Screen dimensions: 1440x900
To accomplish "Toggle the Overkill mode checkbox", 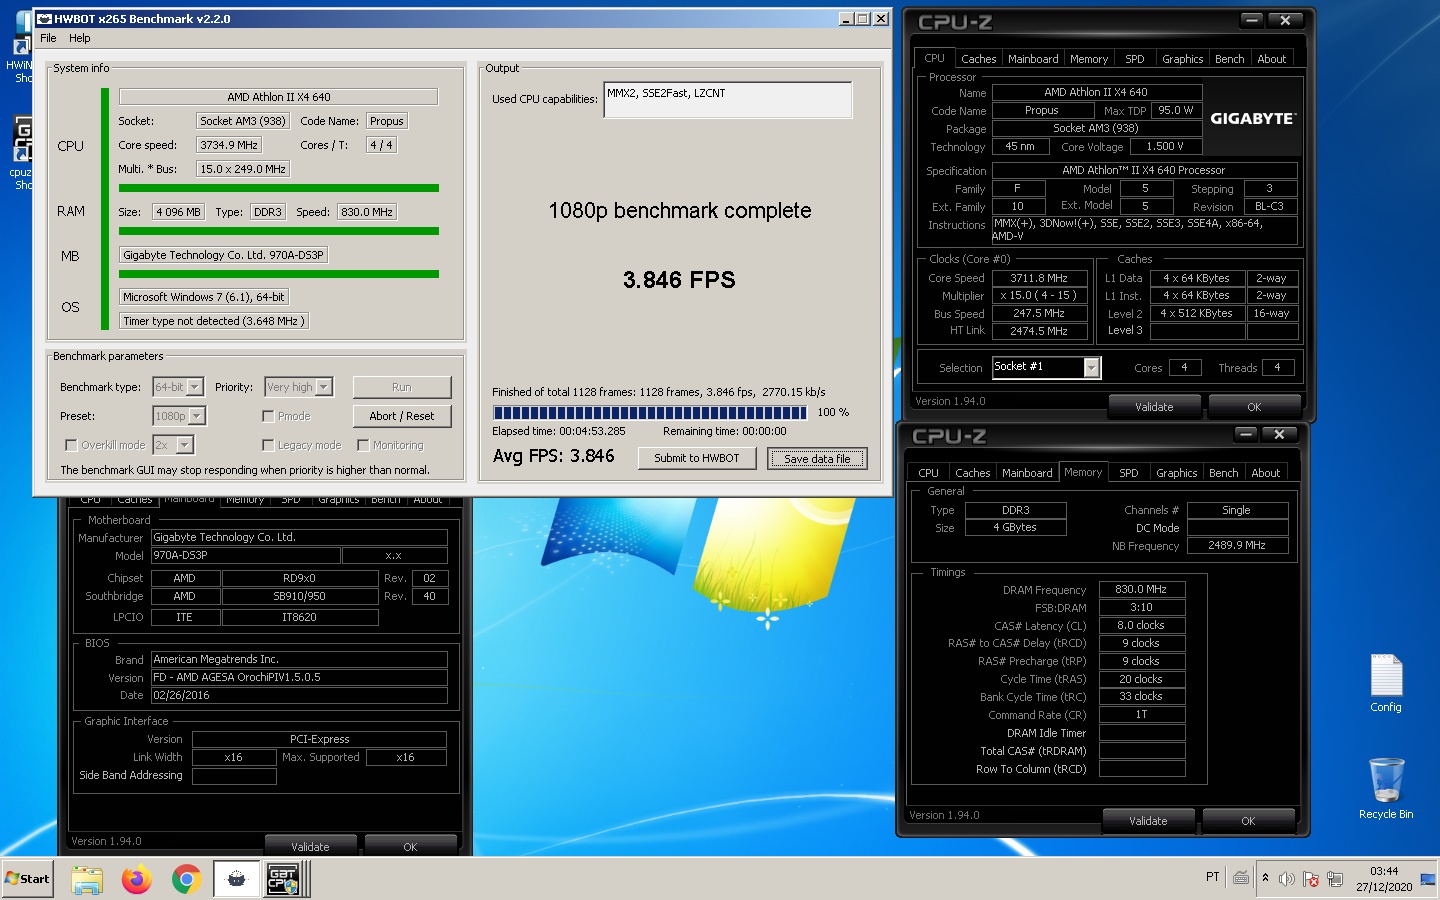I will (x=71, y=445).
